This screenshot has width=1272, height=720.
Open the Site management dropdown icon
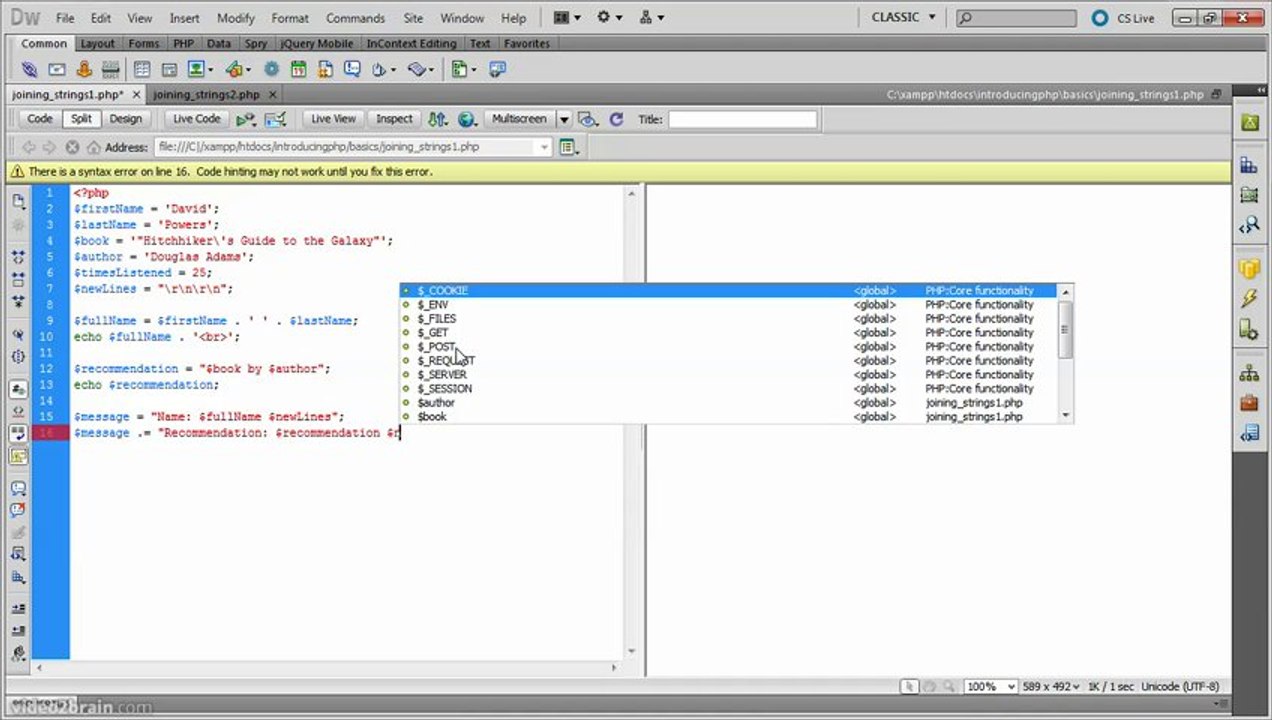(x=651, y=18)
